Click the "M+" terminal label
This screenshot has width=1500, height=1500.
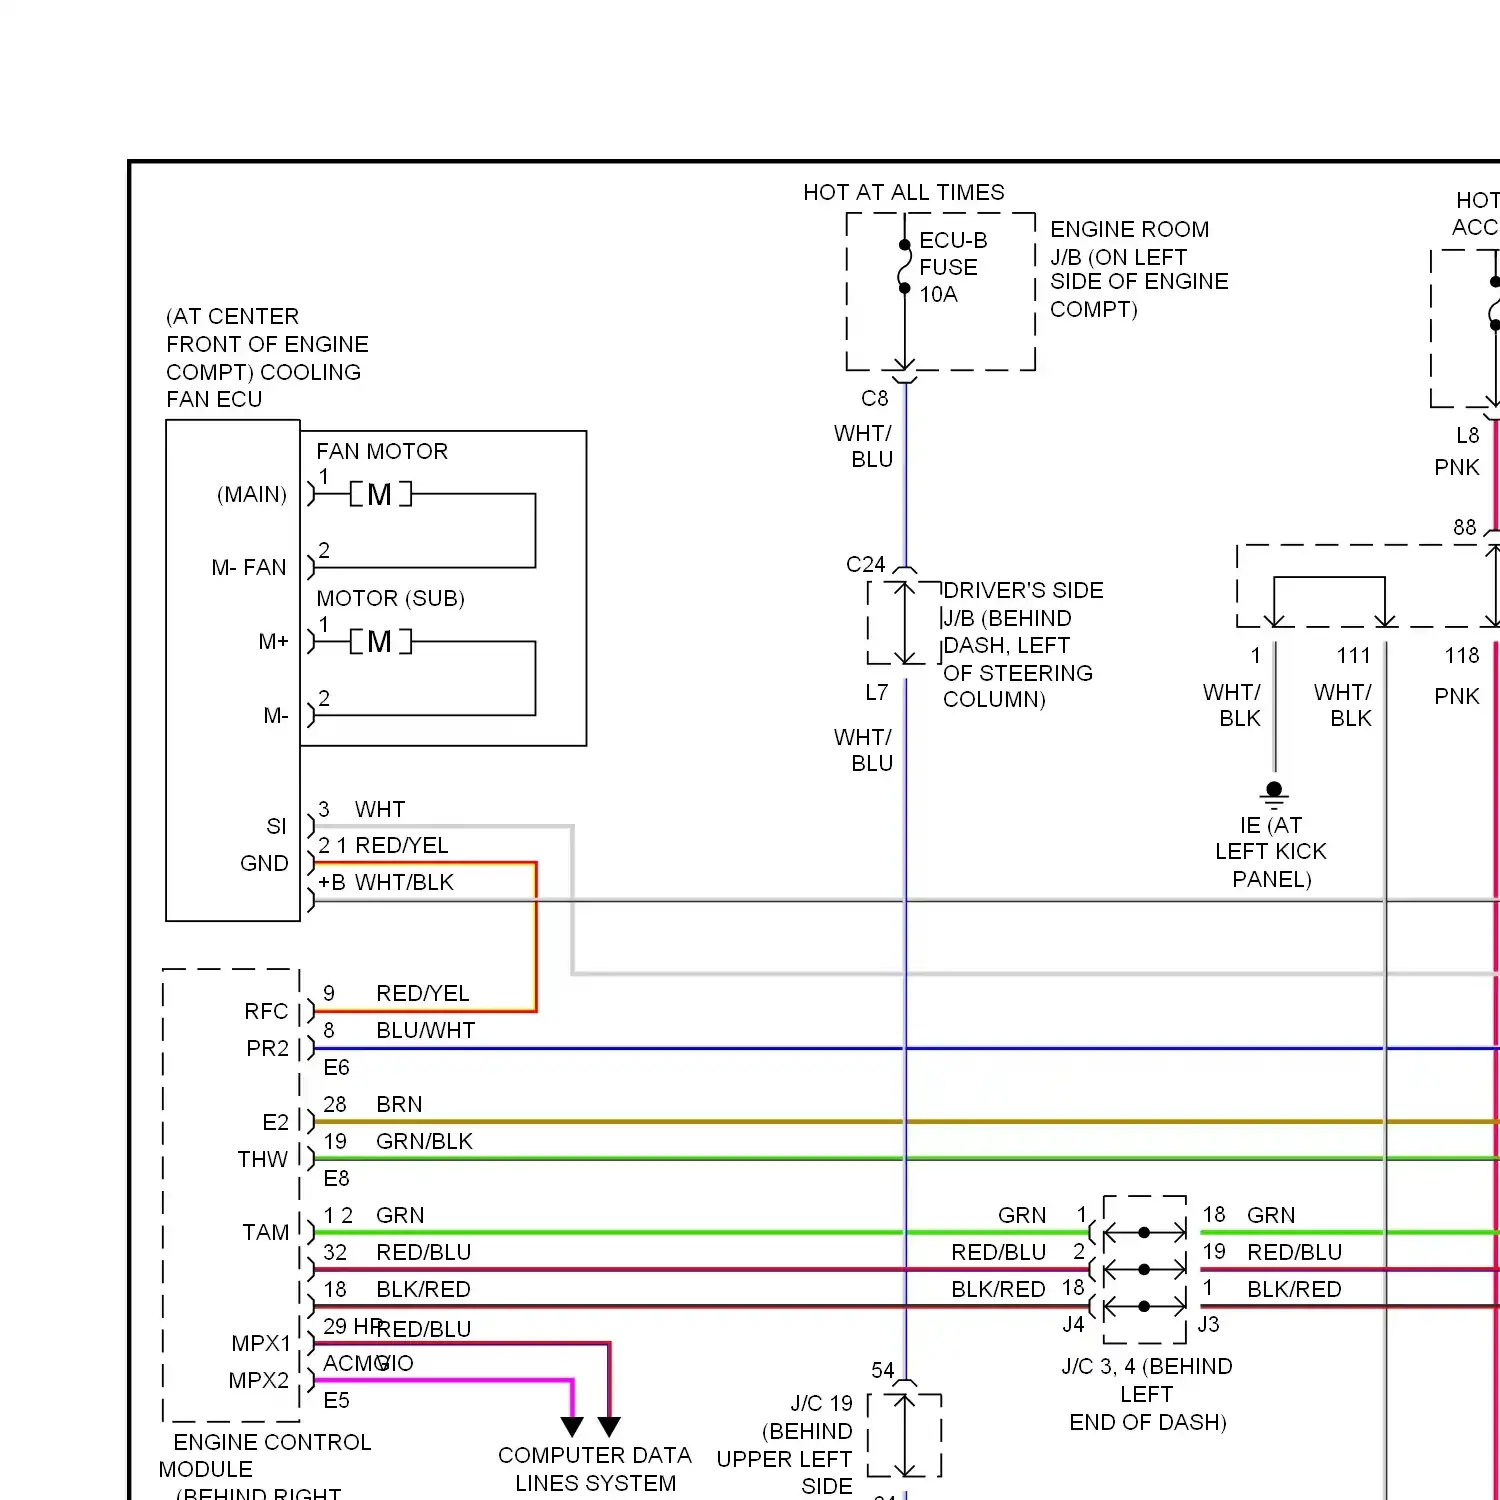click(273, 641)
